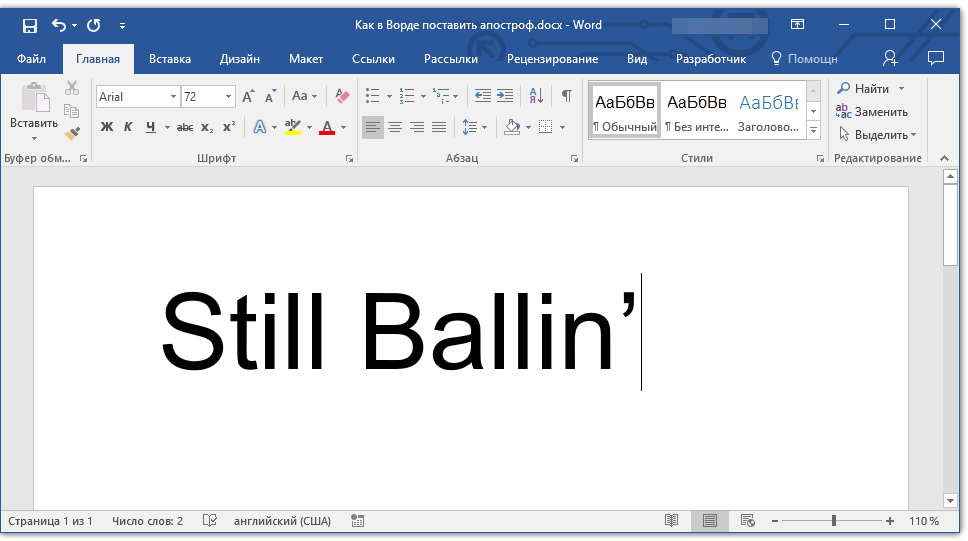Expand line spacing dropdown
The image size is (968, 541).
pos(485,127)
